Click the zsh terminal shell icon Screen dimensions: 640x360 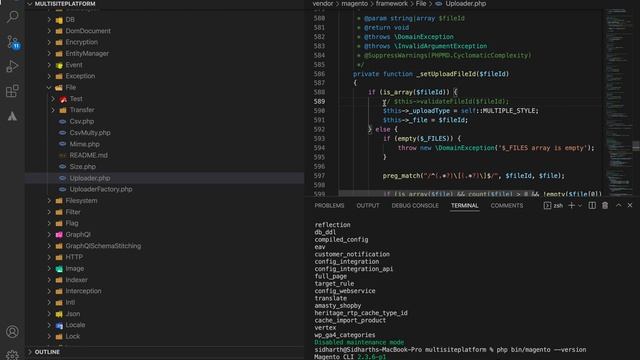[x=547, y=206]
